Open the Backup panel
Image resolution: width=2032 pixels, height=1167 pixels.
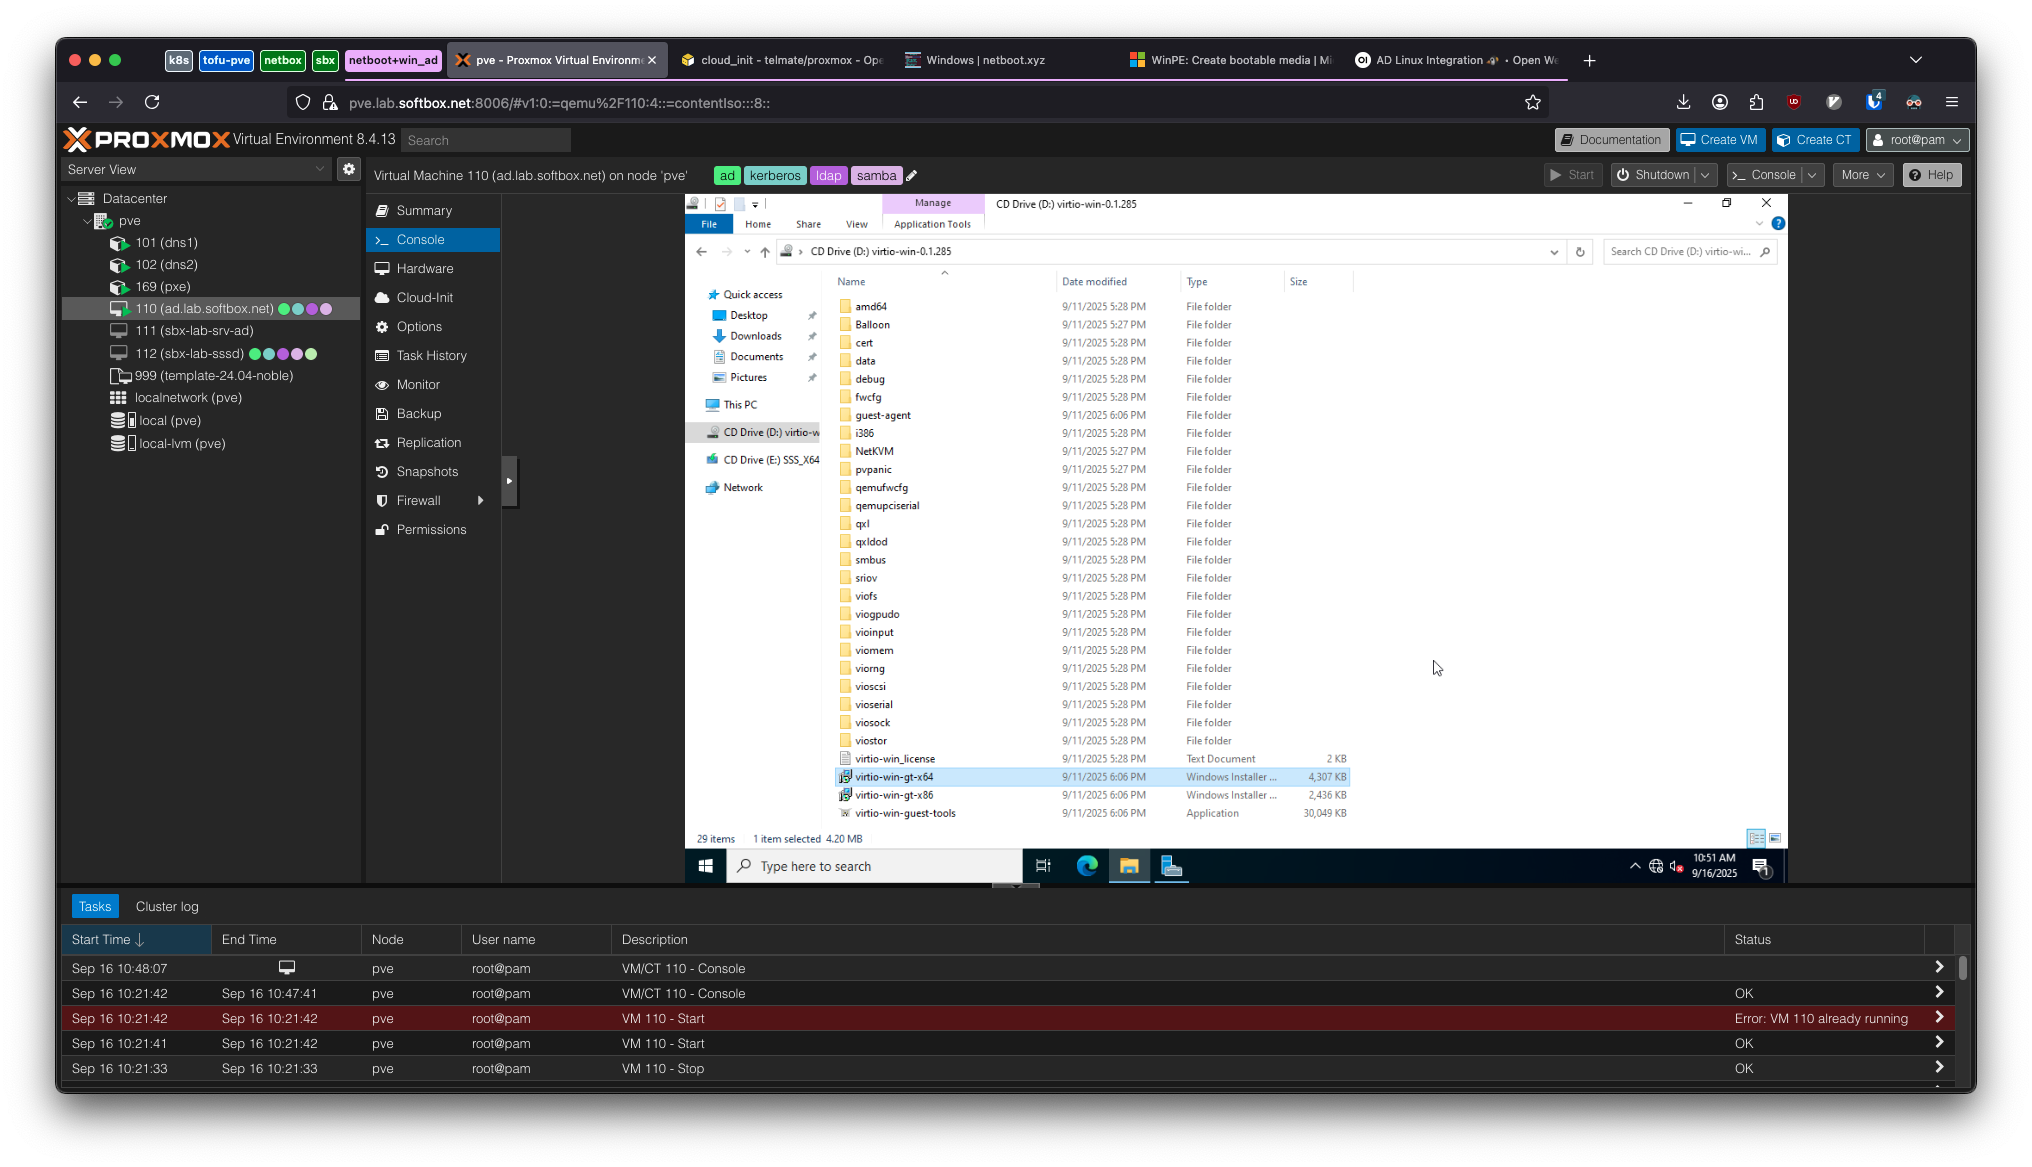click(417, 413)
